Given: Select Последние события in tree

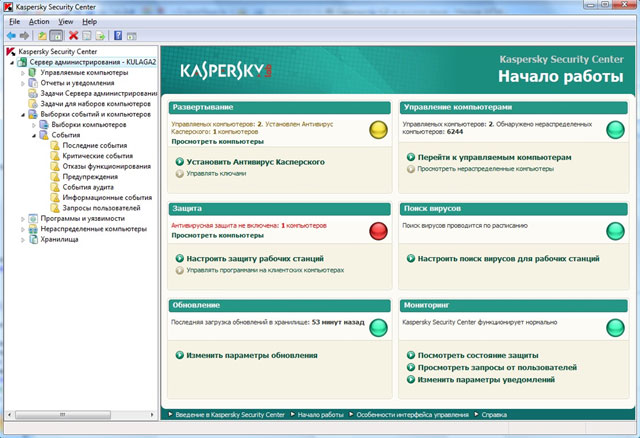Looking at the screenshot, I should [95, 146].
